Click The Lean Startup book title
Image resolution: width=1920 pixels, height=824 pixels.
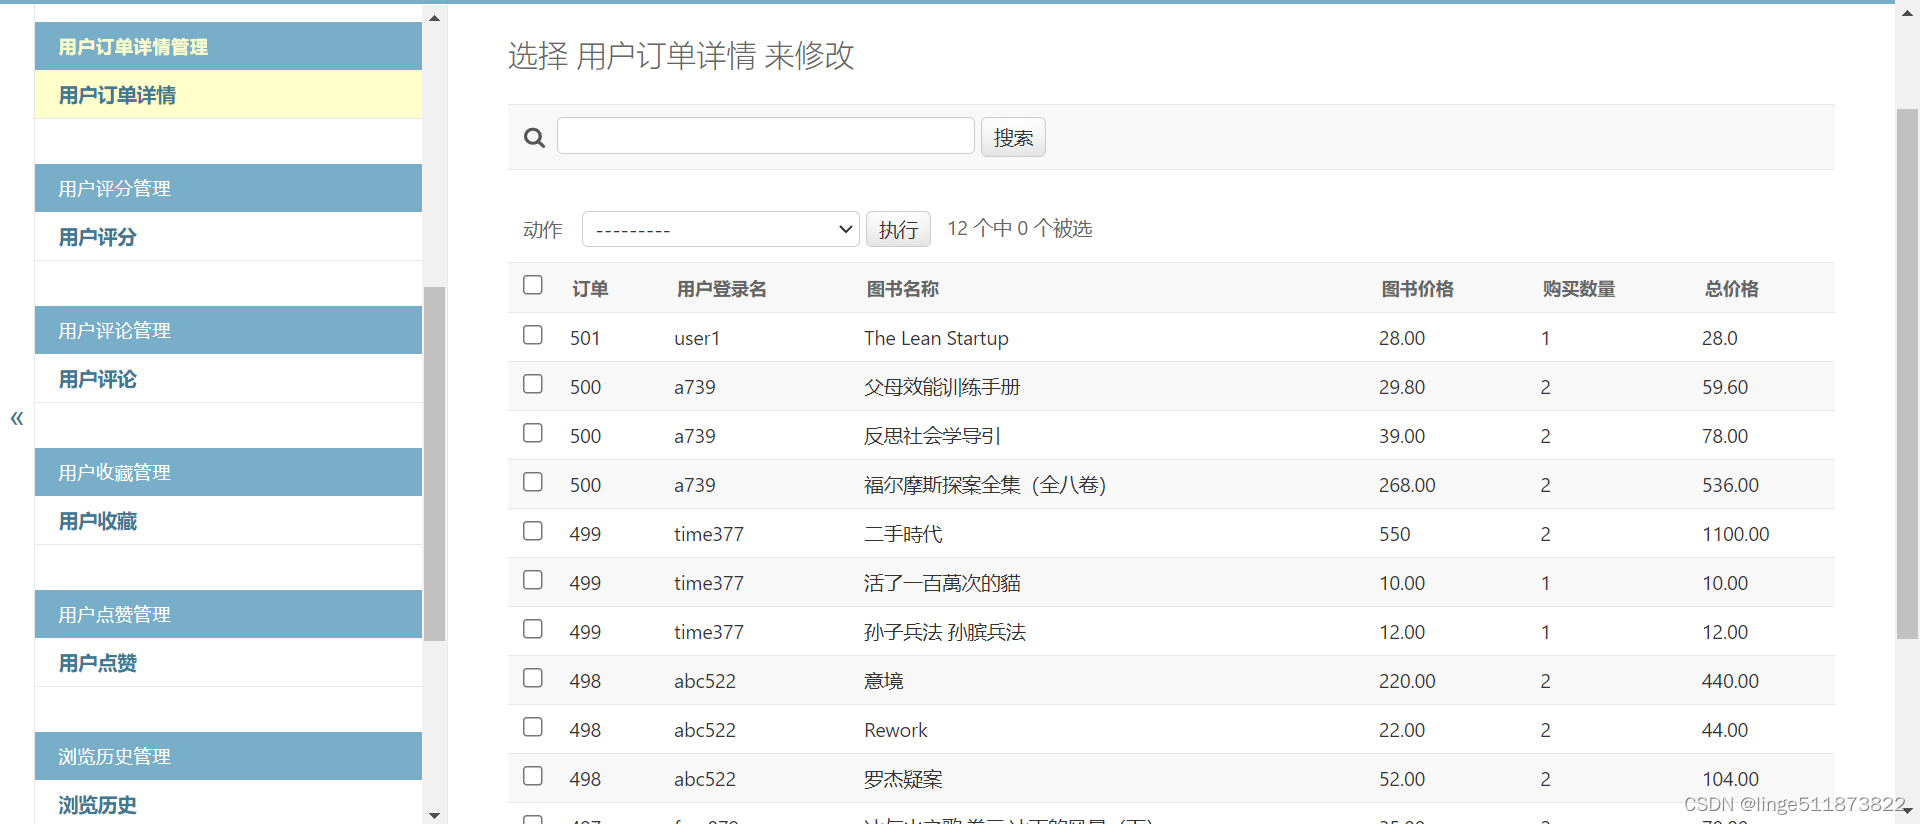pos(936,338)
